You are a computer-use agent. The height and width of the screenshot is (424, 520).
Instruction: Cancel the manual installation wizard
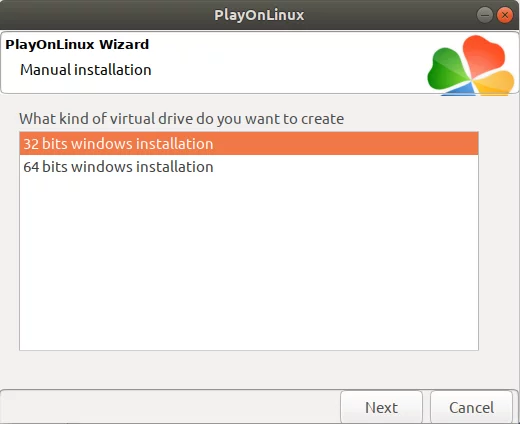[471, 407]
